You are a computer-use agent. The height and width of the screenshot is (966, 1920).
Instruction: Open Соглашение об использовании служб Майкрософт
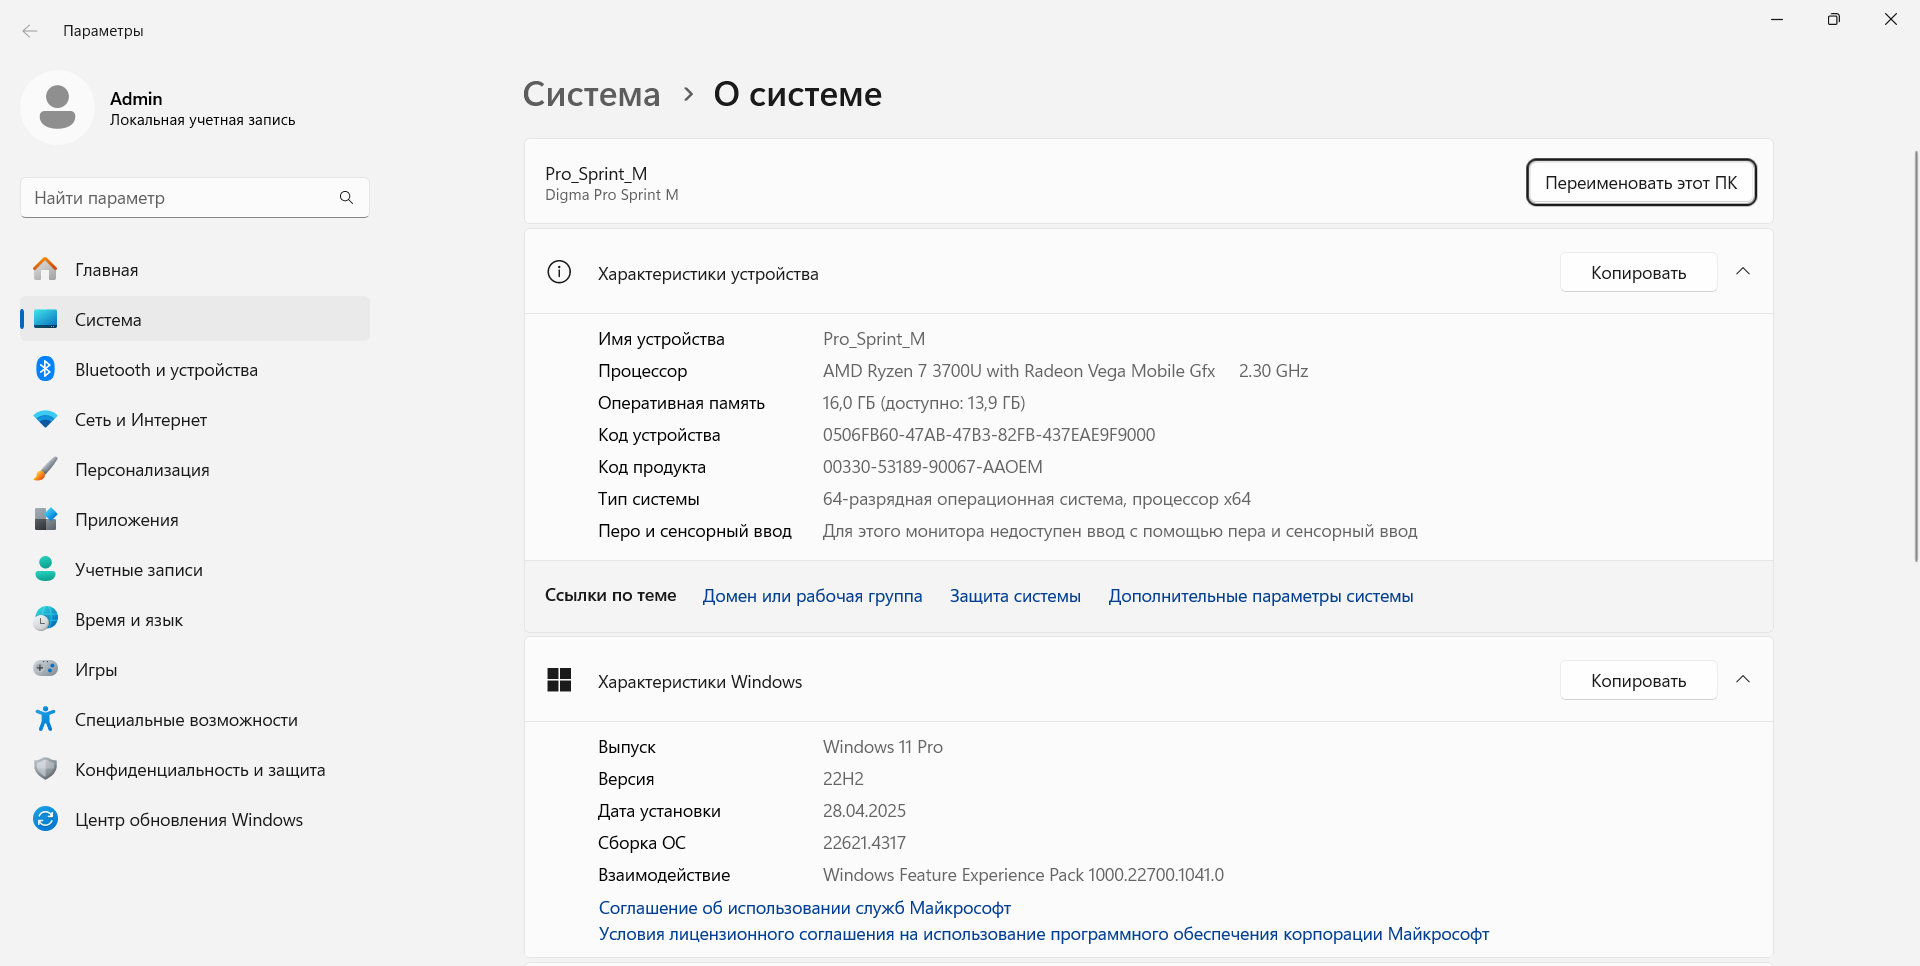click(805, 907)
